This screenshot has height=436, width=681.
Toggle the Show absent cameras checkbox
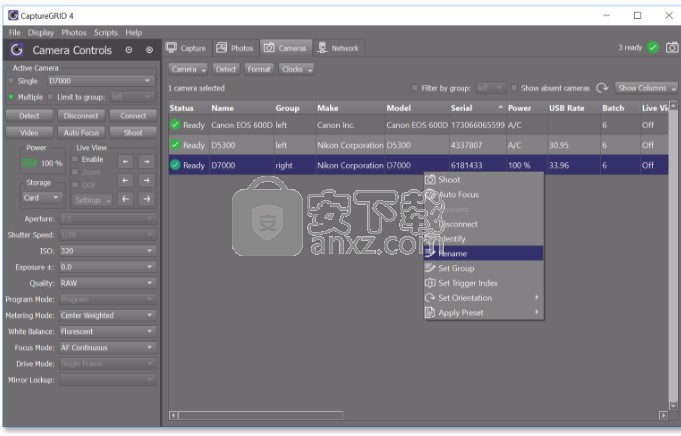click(x=514, y=88)
